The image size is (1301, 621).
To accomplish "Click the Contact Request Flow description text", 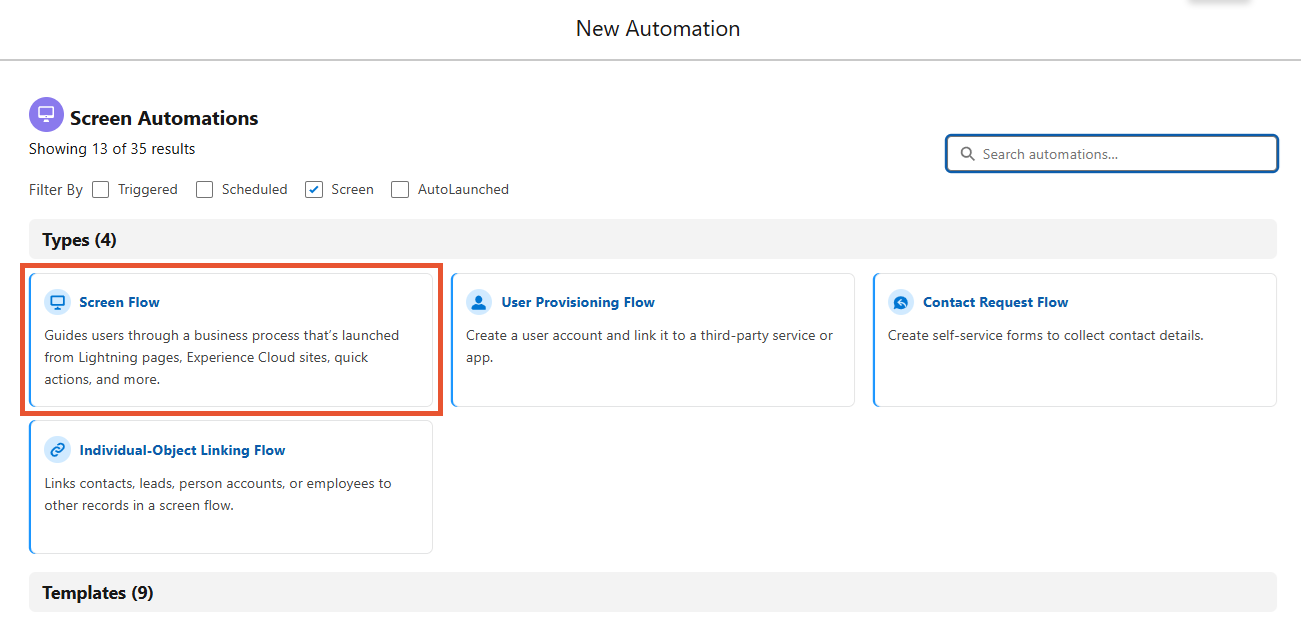I will click(1046, 335).
